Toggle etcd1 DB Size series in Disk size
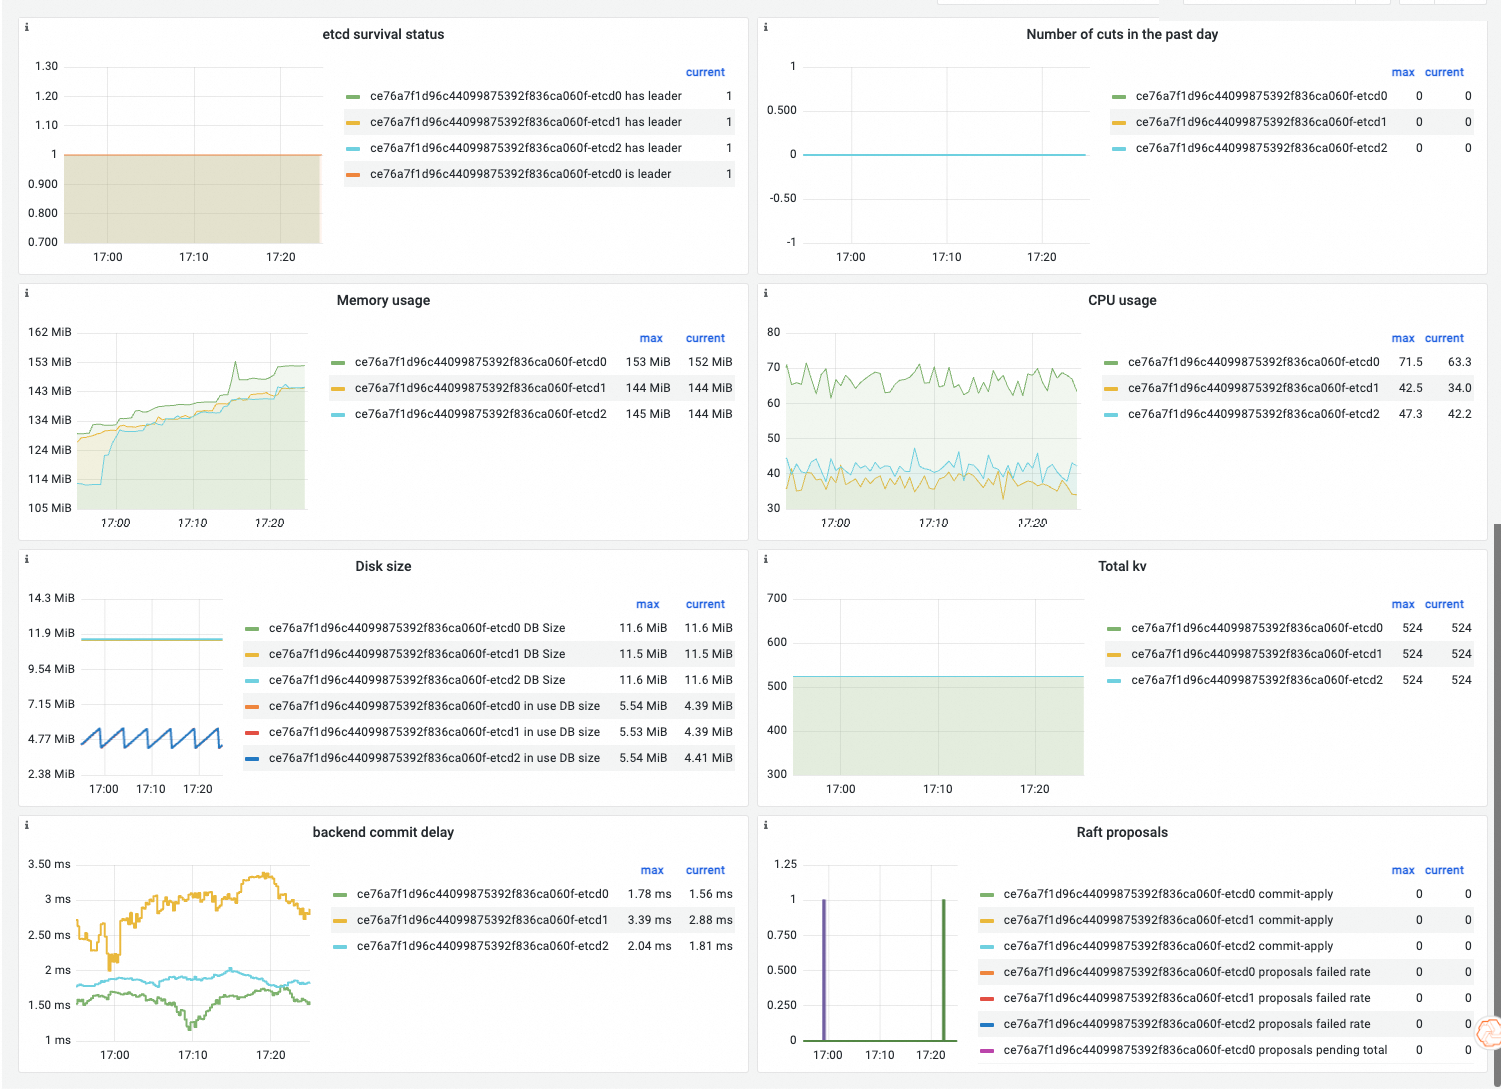 click(x=417, y=654)
